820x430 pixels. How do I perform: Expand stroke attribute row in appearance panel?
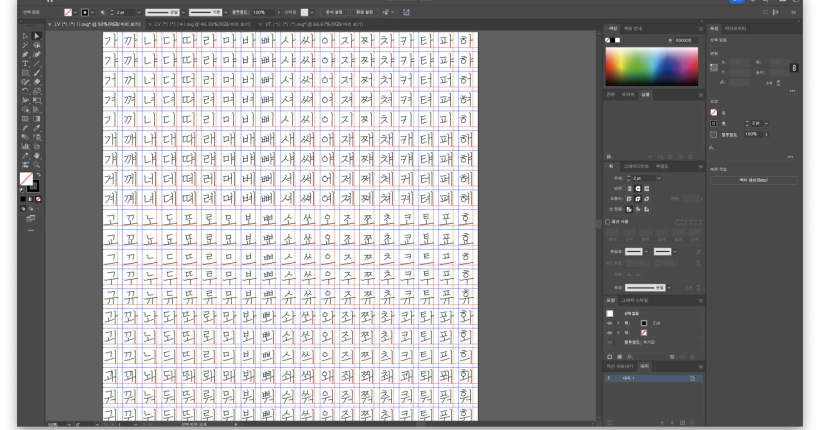[618, 324]
